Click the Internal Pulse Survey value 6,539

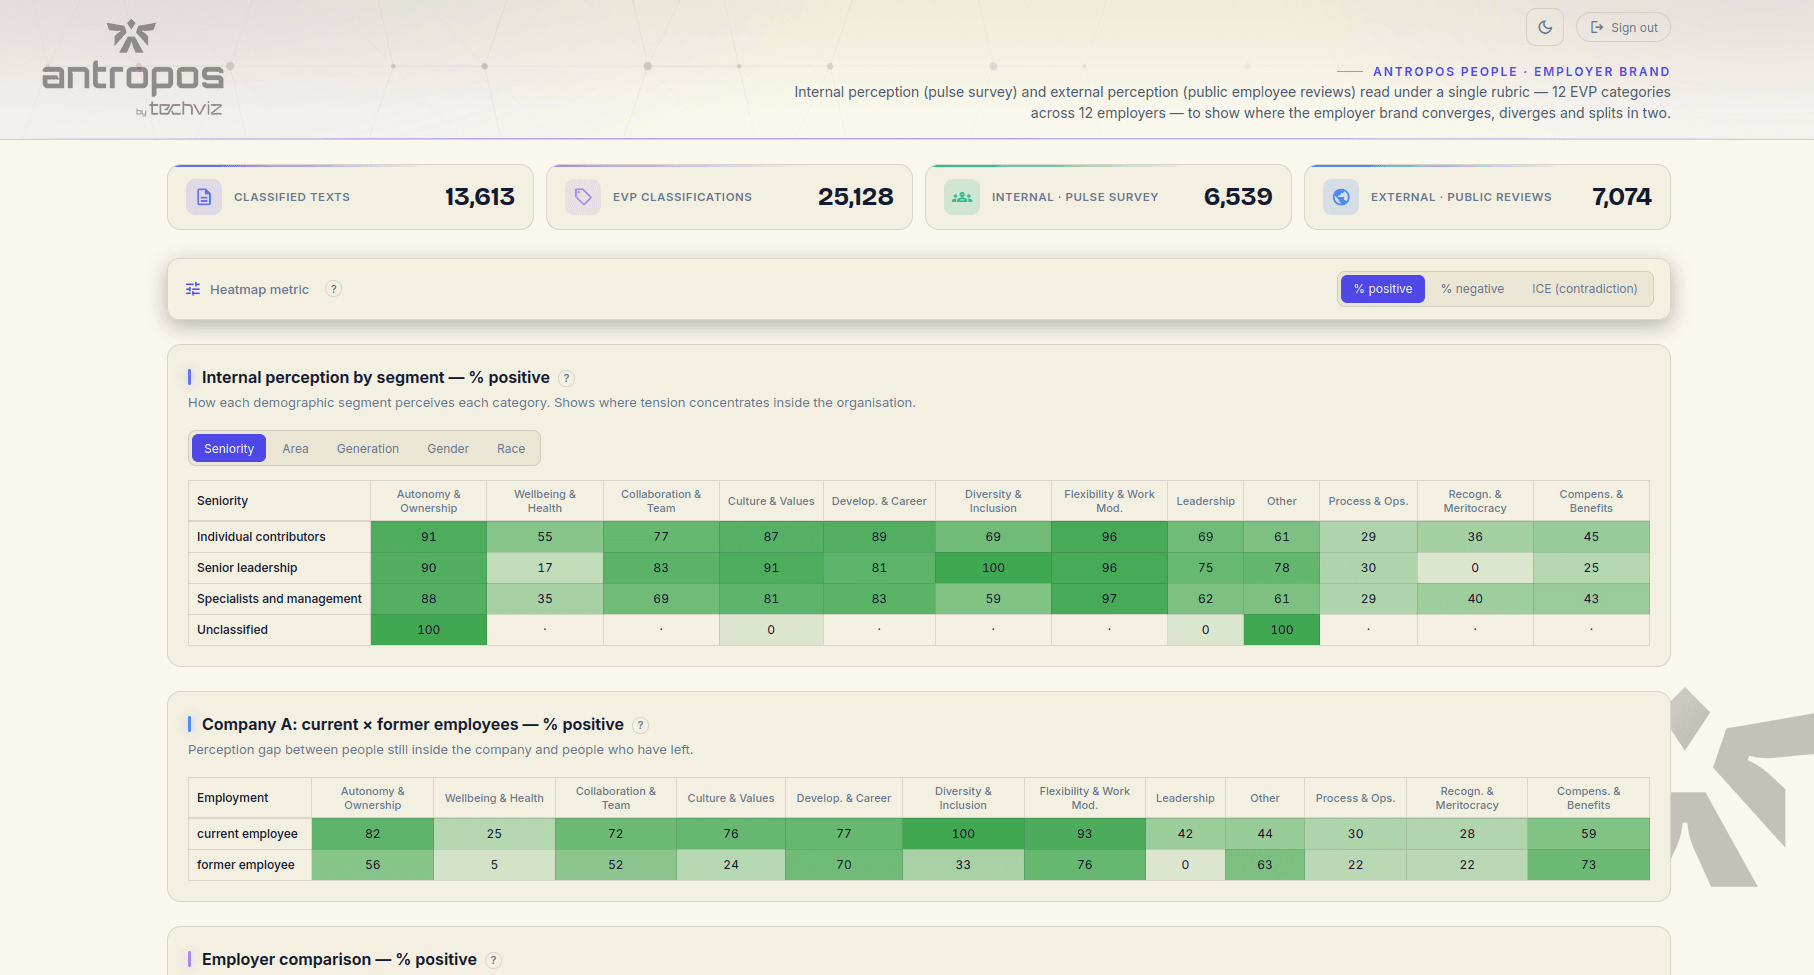tap(1238, 197)
